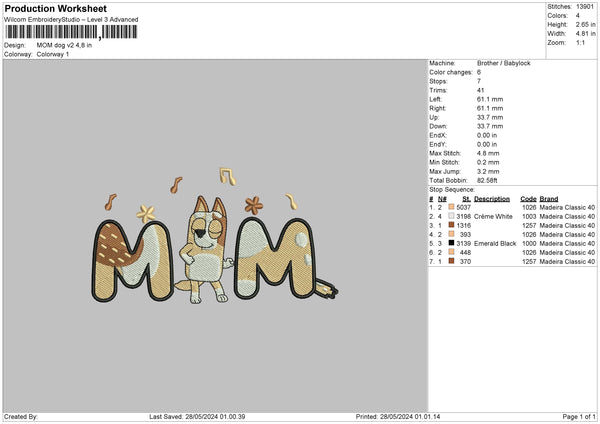Click thread number '5037' in stop sequence
Screen dimensions: 600x424
click(x=463, y=207)
